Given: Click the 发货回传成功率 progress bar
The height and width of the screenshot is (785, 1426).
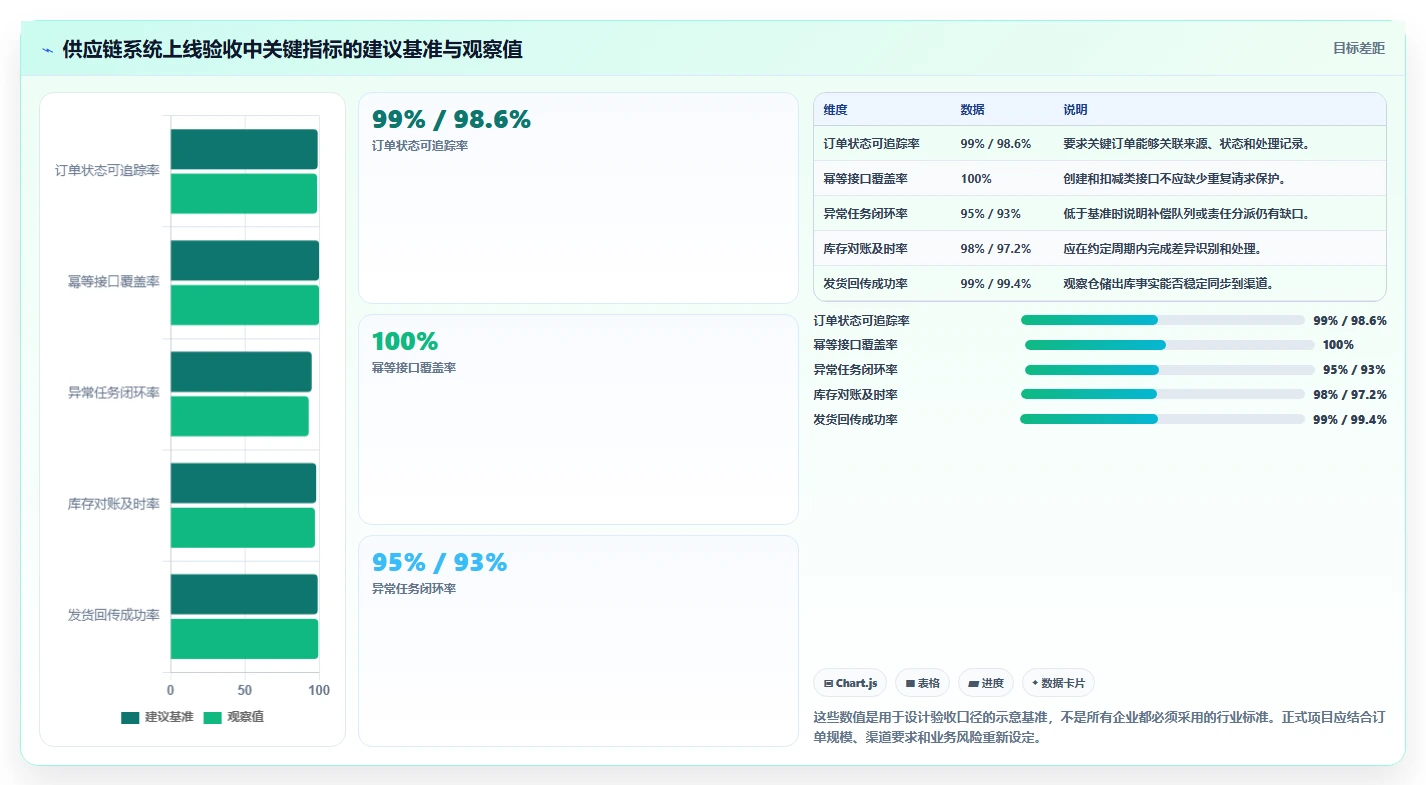Looking at the screenshot, I should (1163, 419).
